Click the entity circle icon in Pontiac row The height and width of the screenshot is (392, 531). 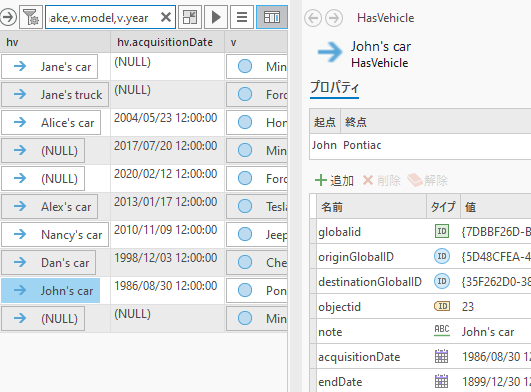[245, 290]
